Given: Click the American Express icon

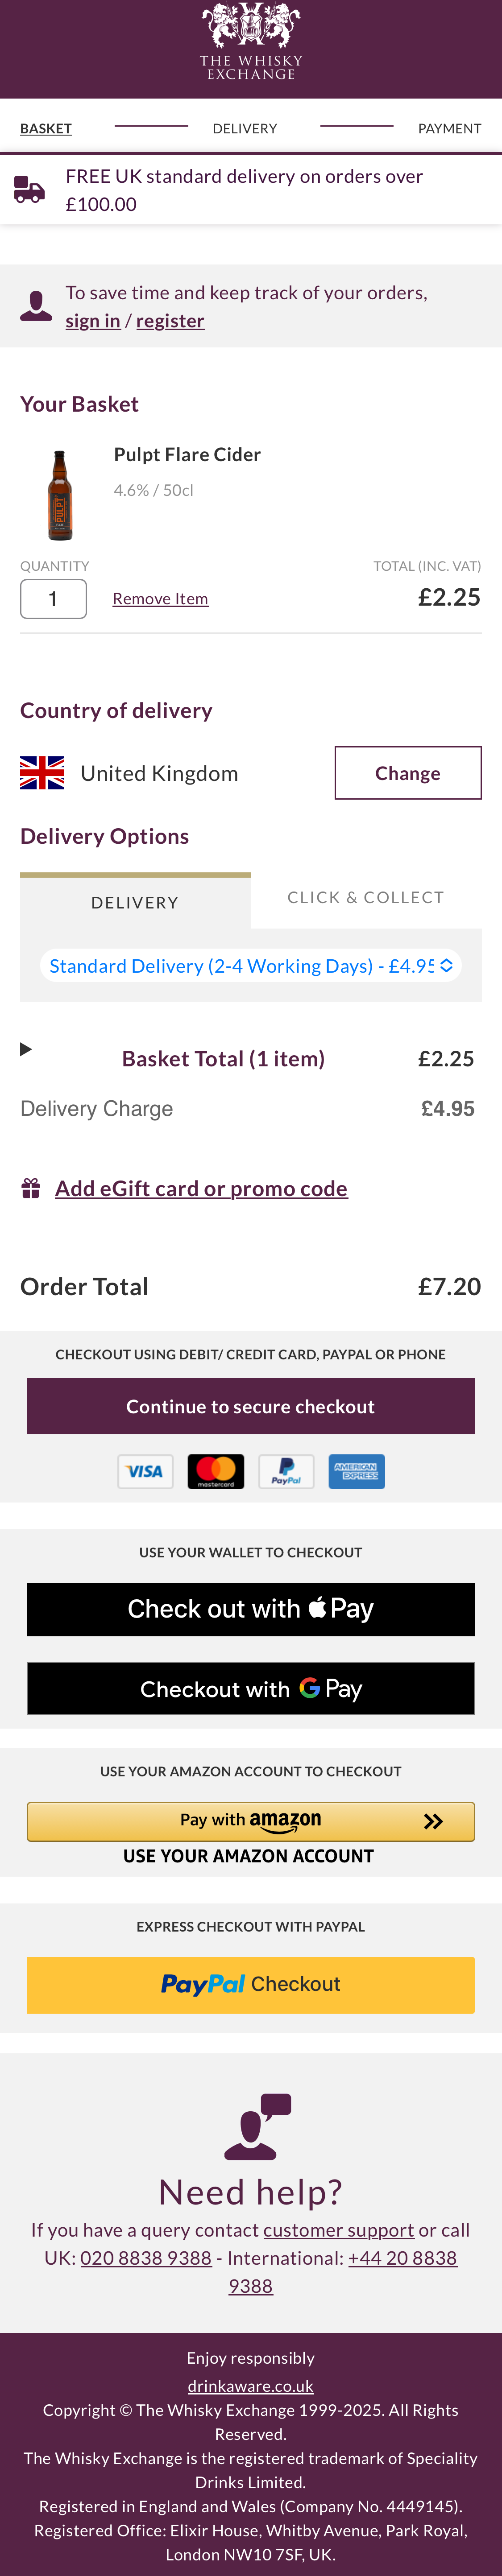Looking at the screenshot, I should 356,1471.
